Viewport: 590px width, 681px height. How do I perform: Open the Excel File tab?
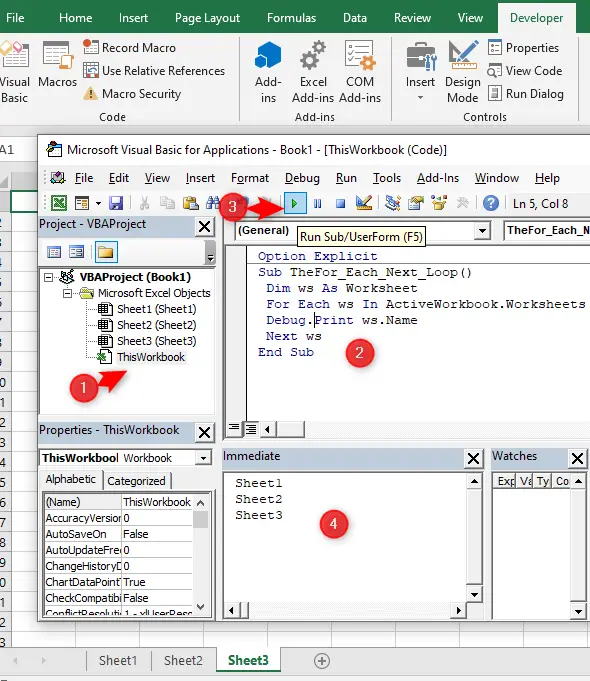(x=15, y=18)
